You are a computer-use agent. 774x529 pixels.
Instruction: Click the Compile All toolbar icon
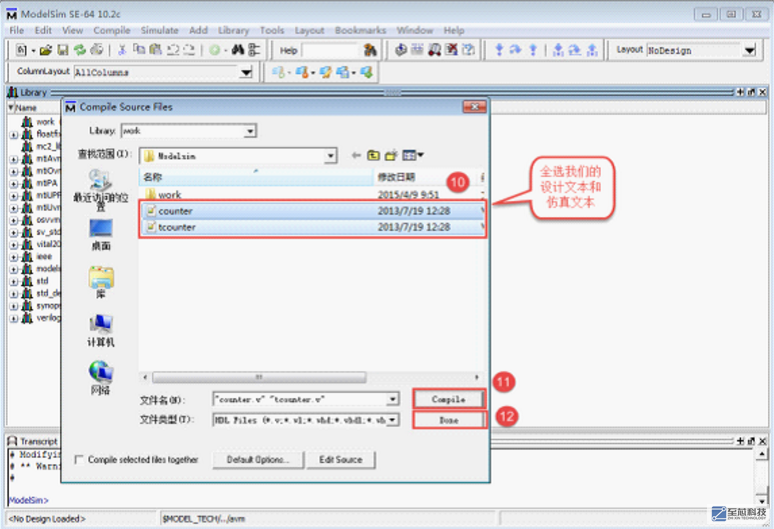[418, 50]
